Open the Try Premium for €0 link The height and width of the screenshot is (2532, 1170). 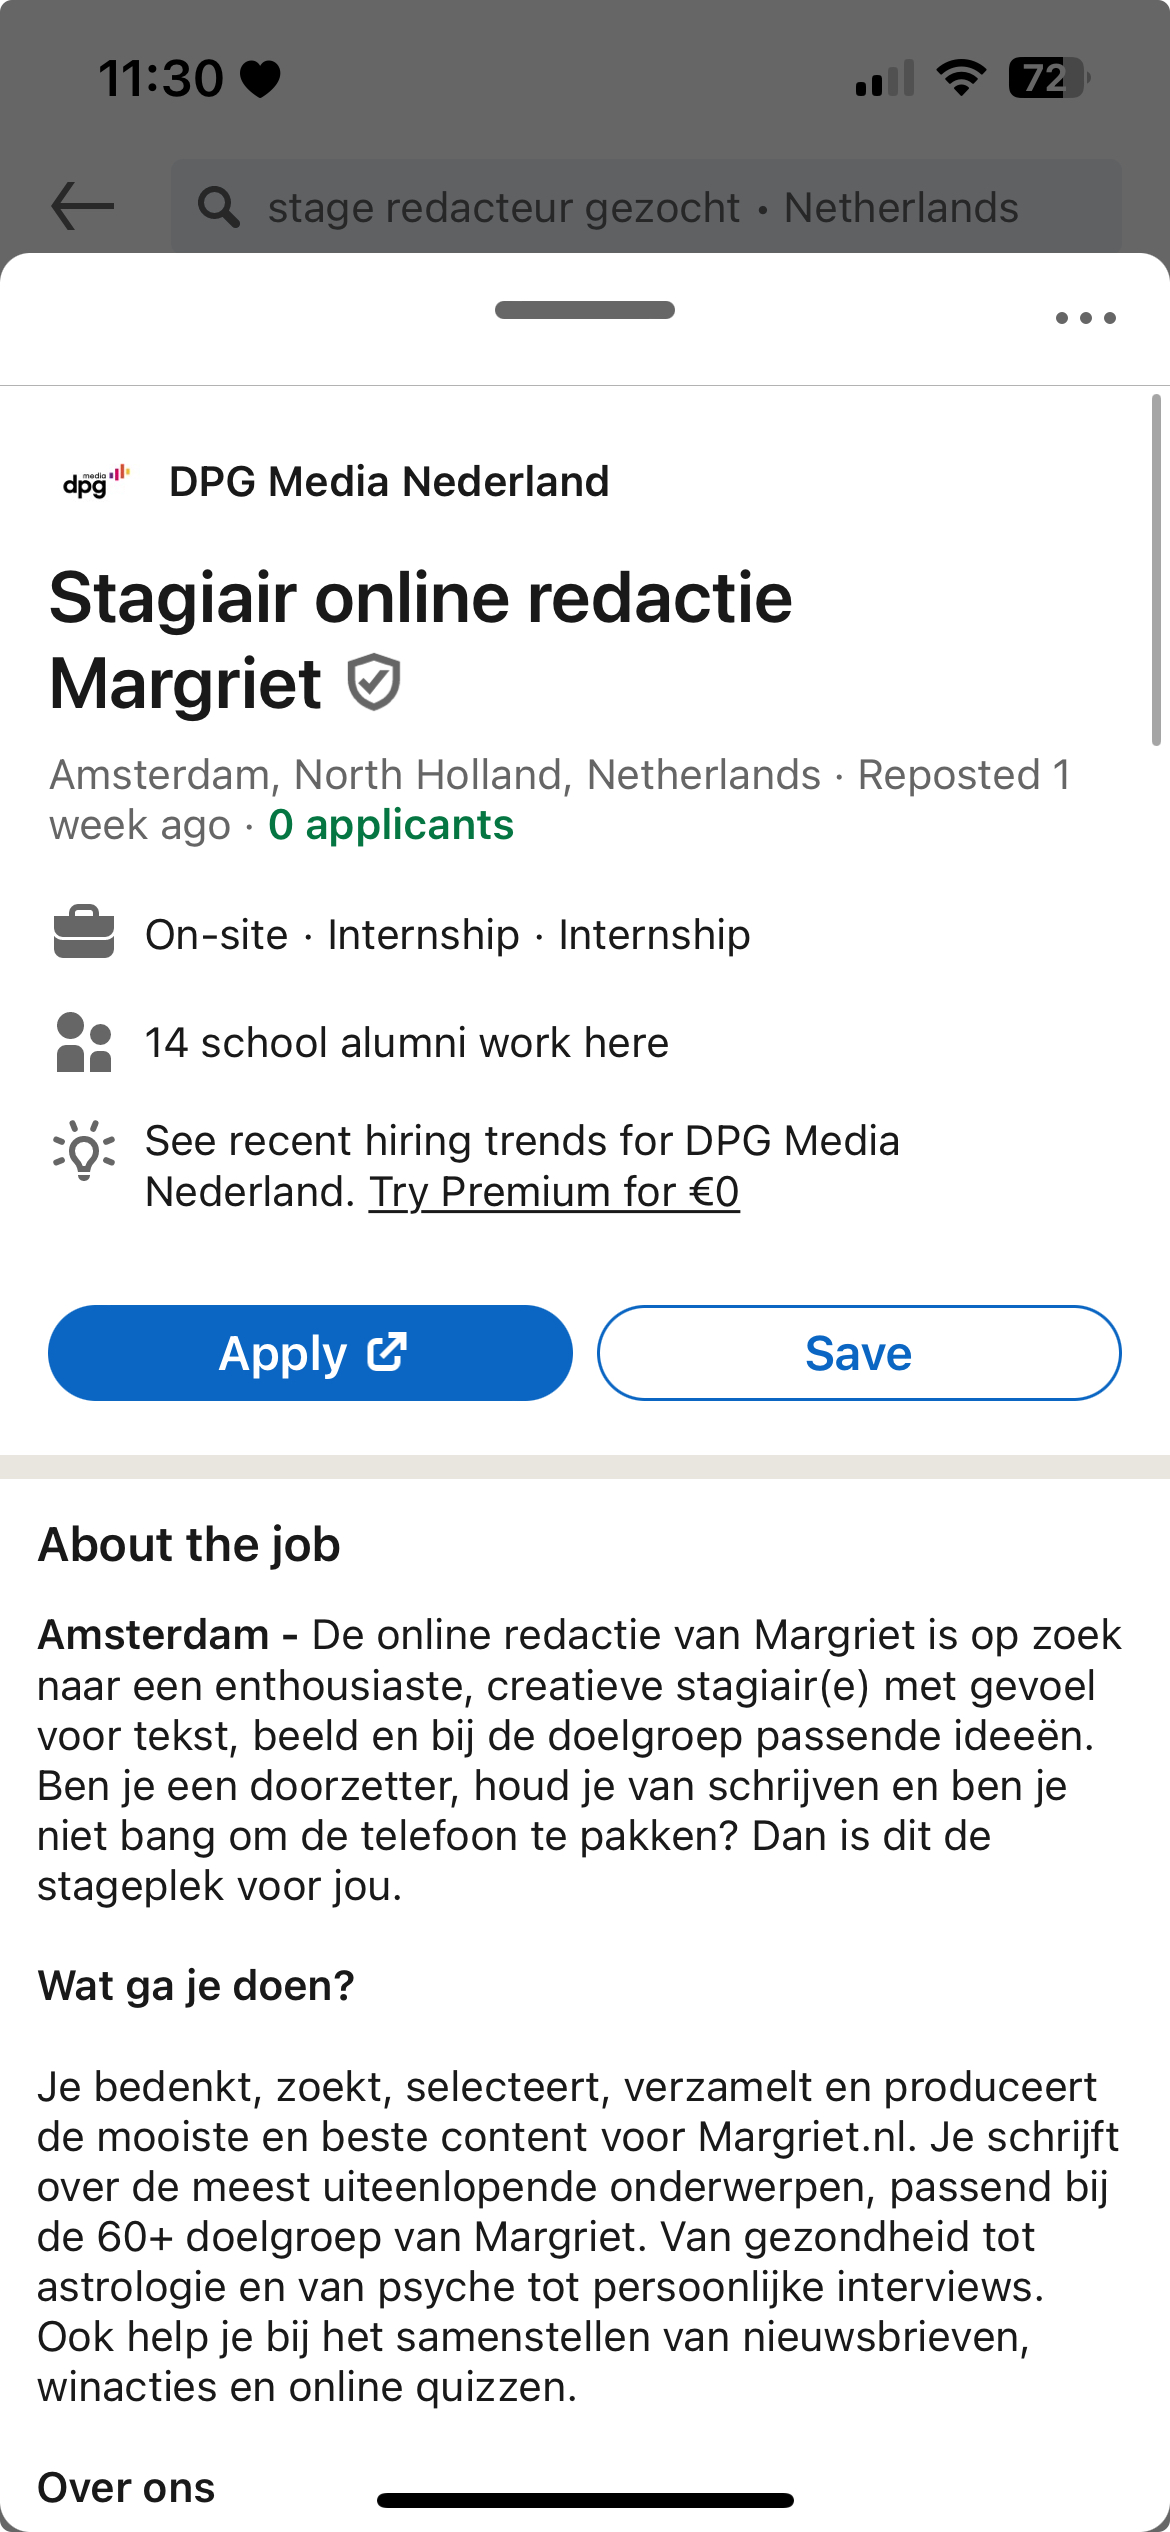[554, 1192]
